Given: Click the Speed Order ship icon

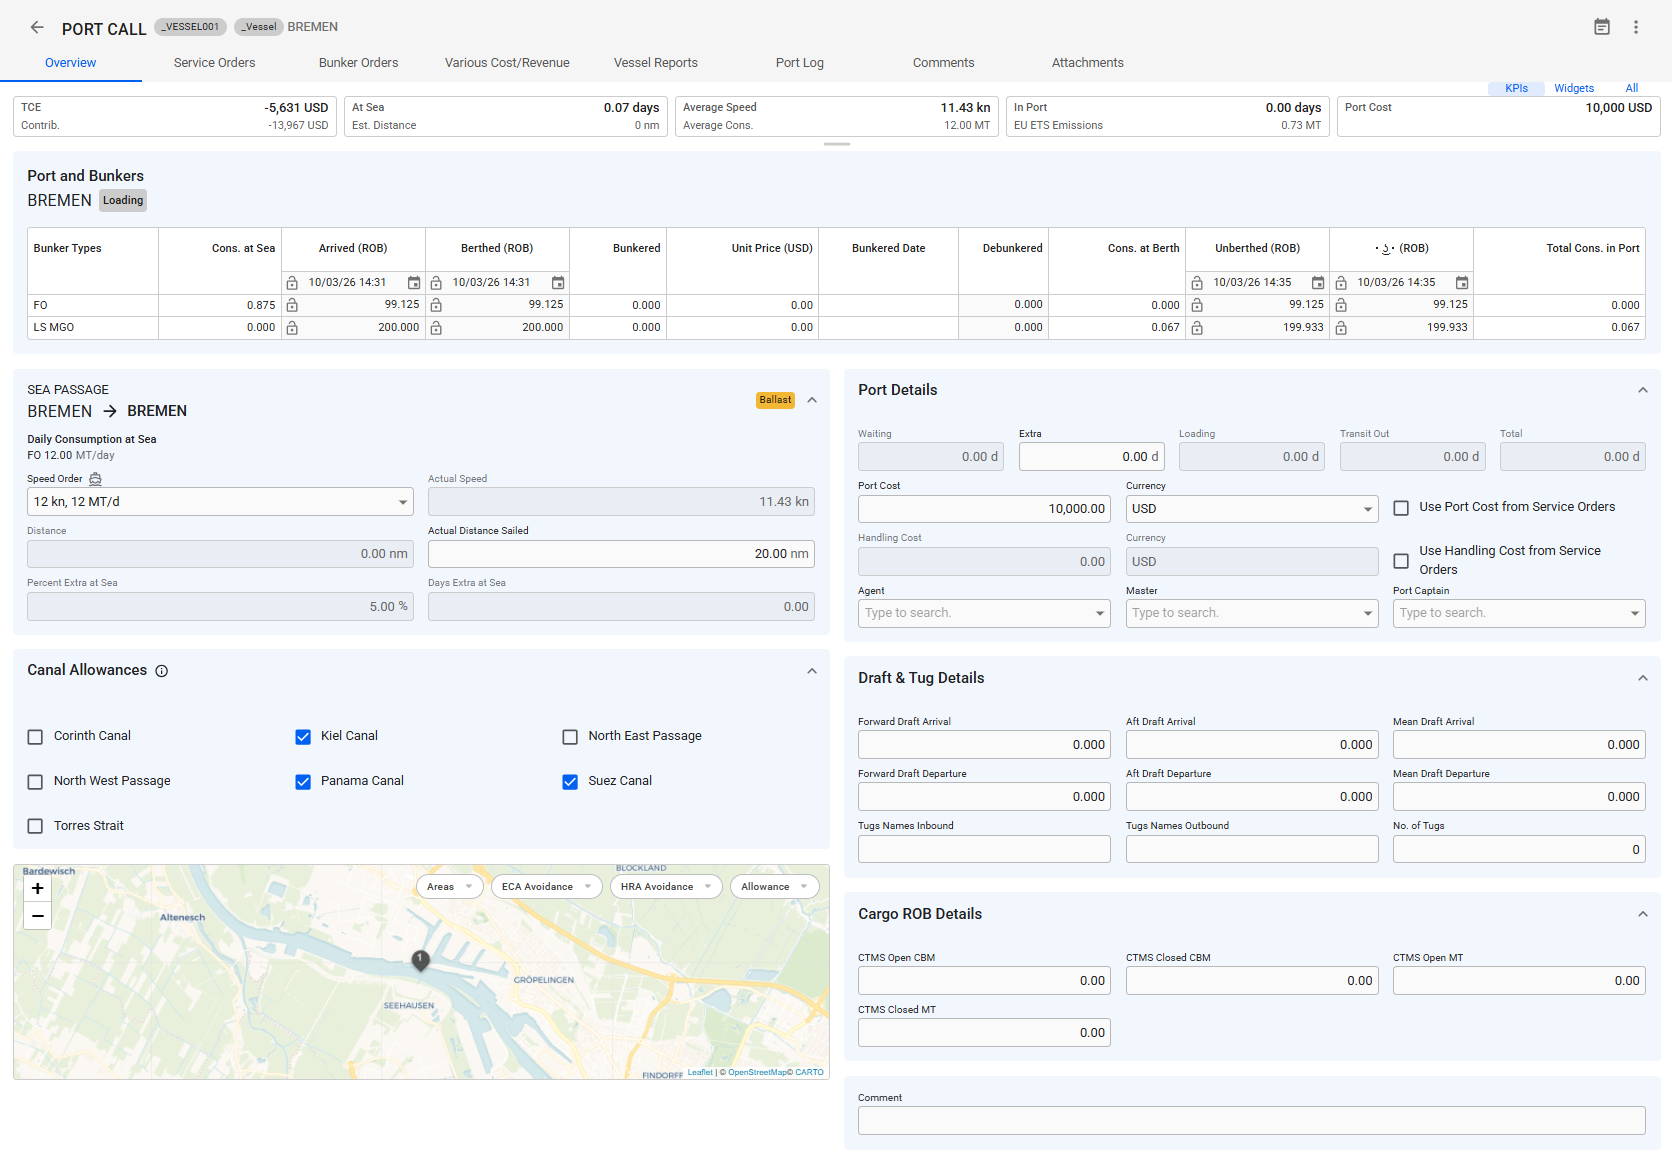Looking at the screenshot, I should coord(95,479).
